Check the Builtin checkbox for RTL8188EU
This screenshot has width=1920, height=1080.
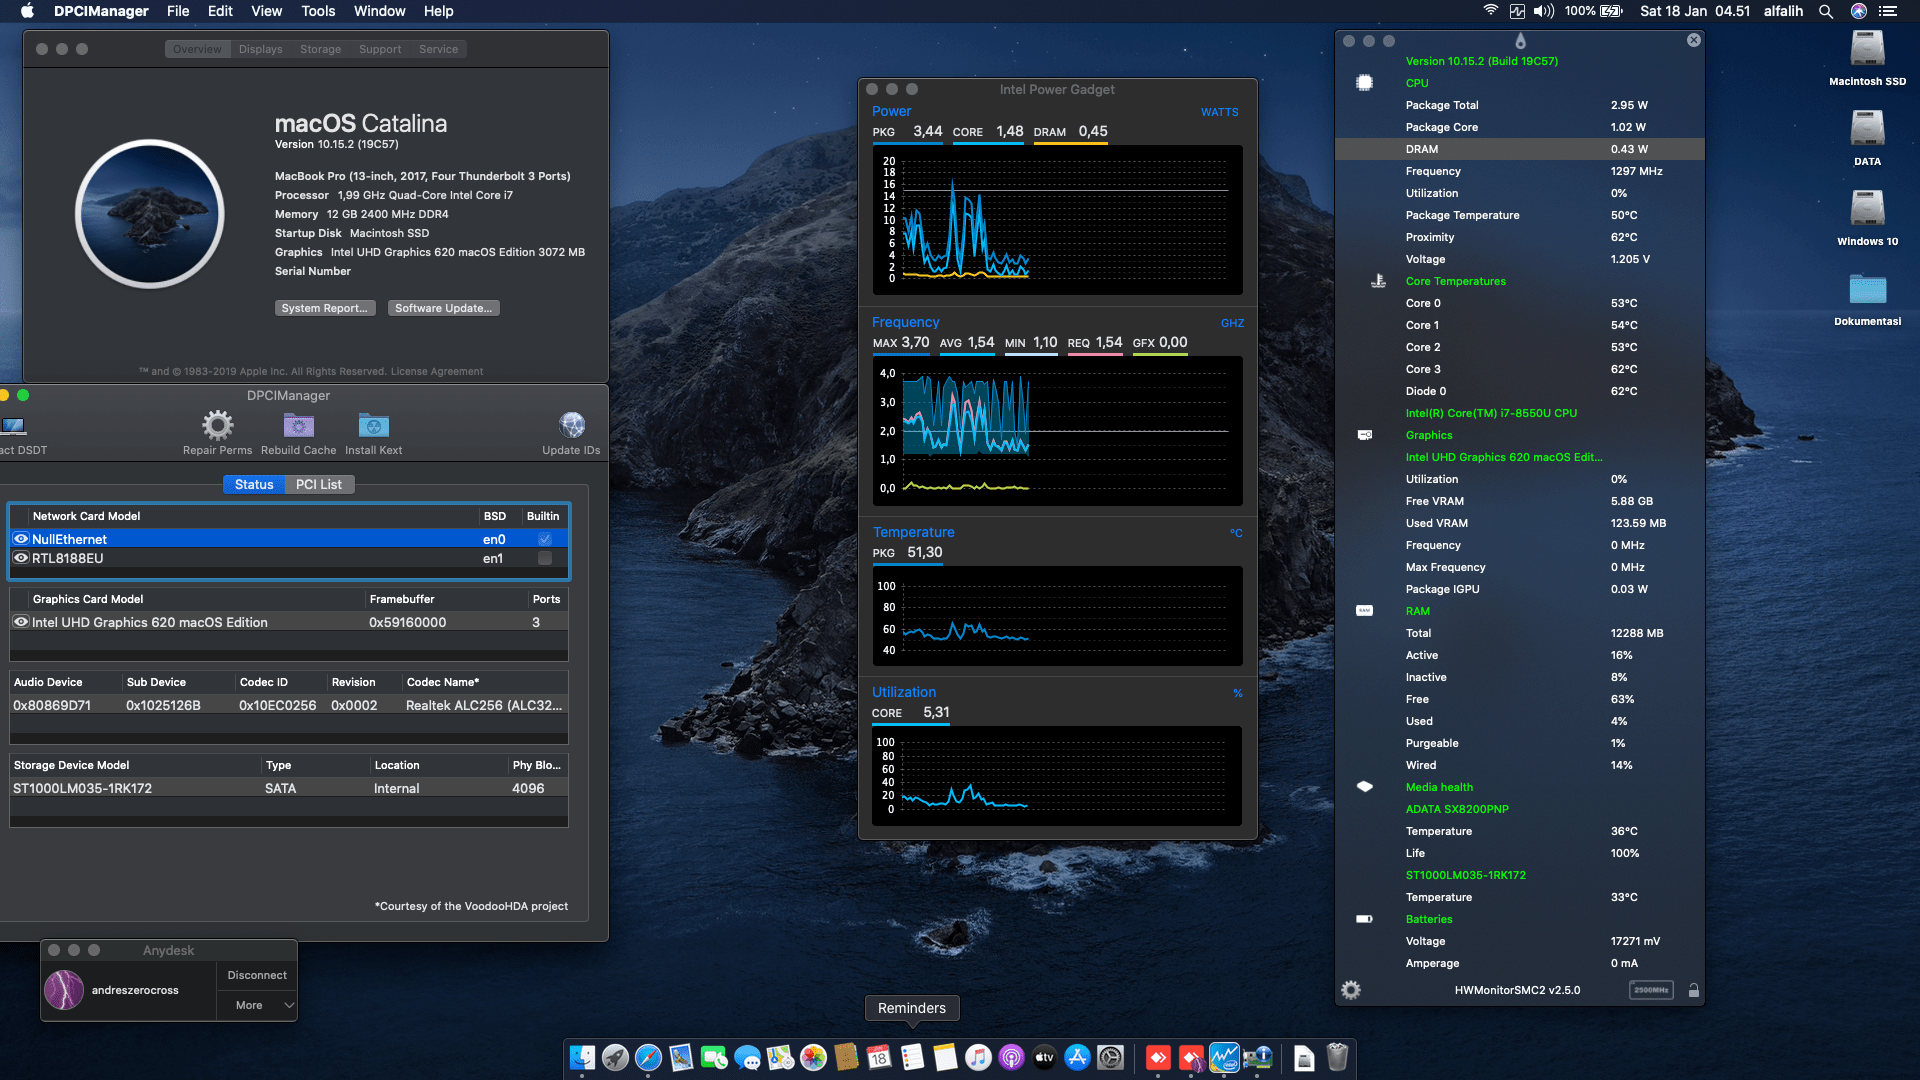tap(545, 558)
